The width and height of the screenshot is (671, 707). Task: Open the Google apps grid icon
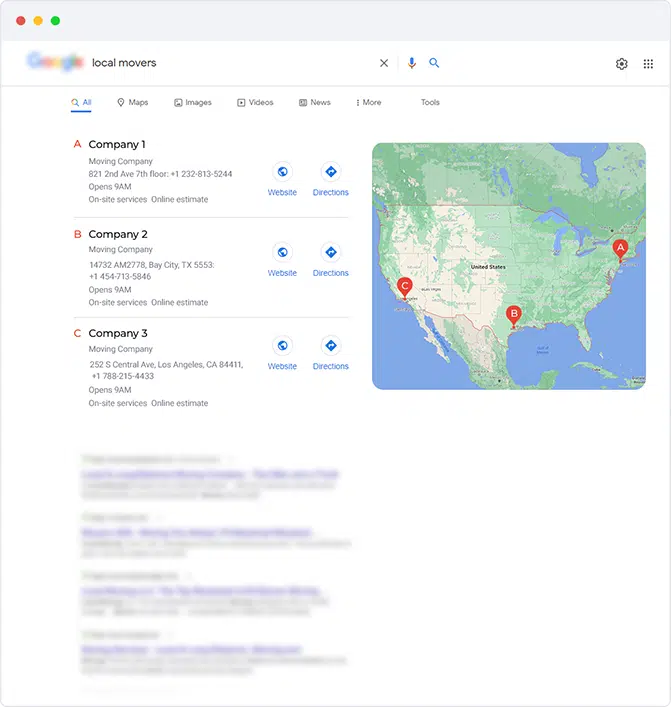[x=648, y=64]
